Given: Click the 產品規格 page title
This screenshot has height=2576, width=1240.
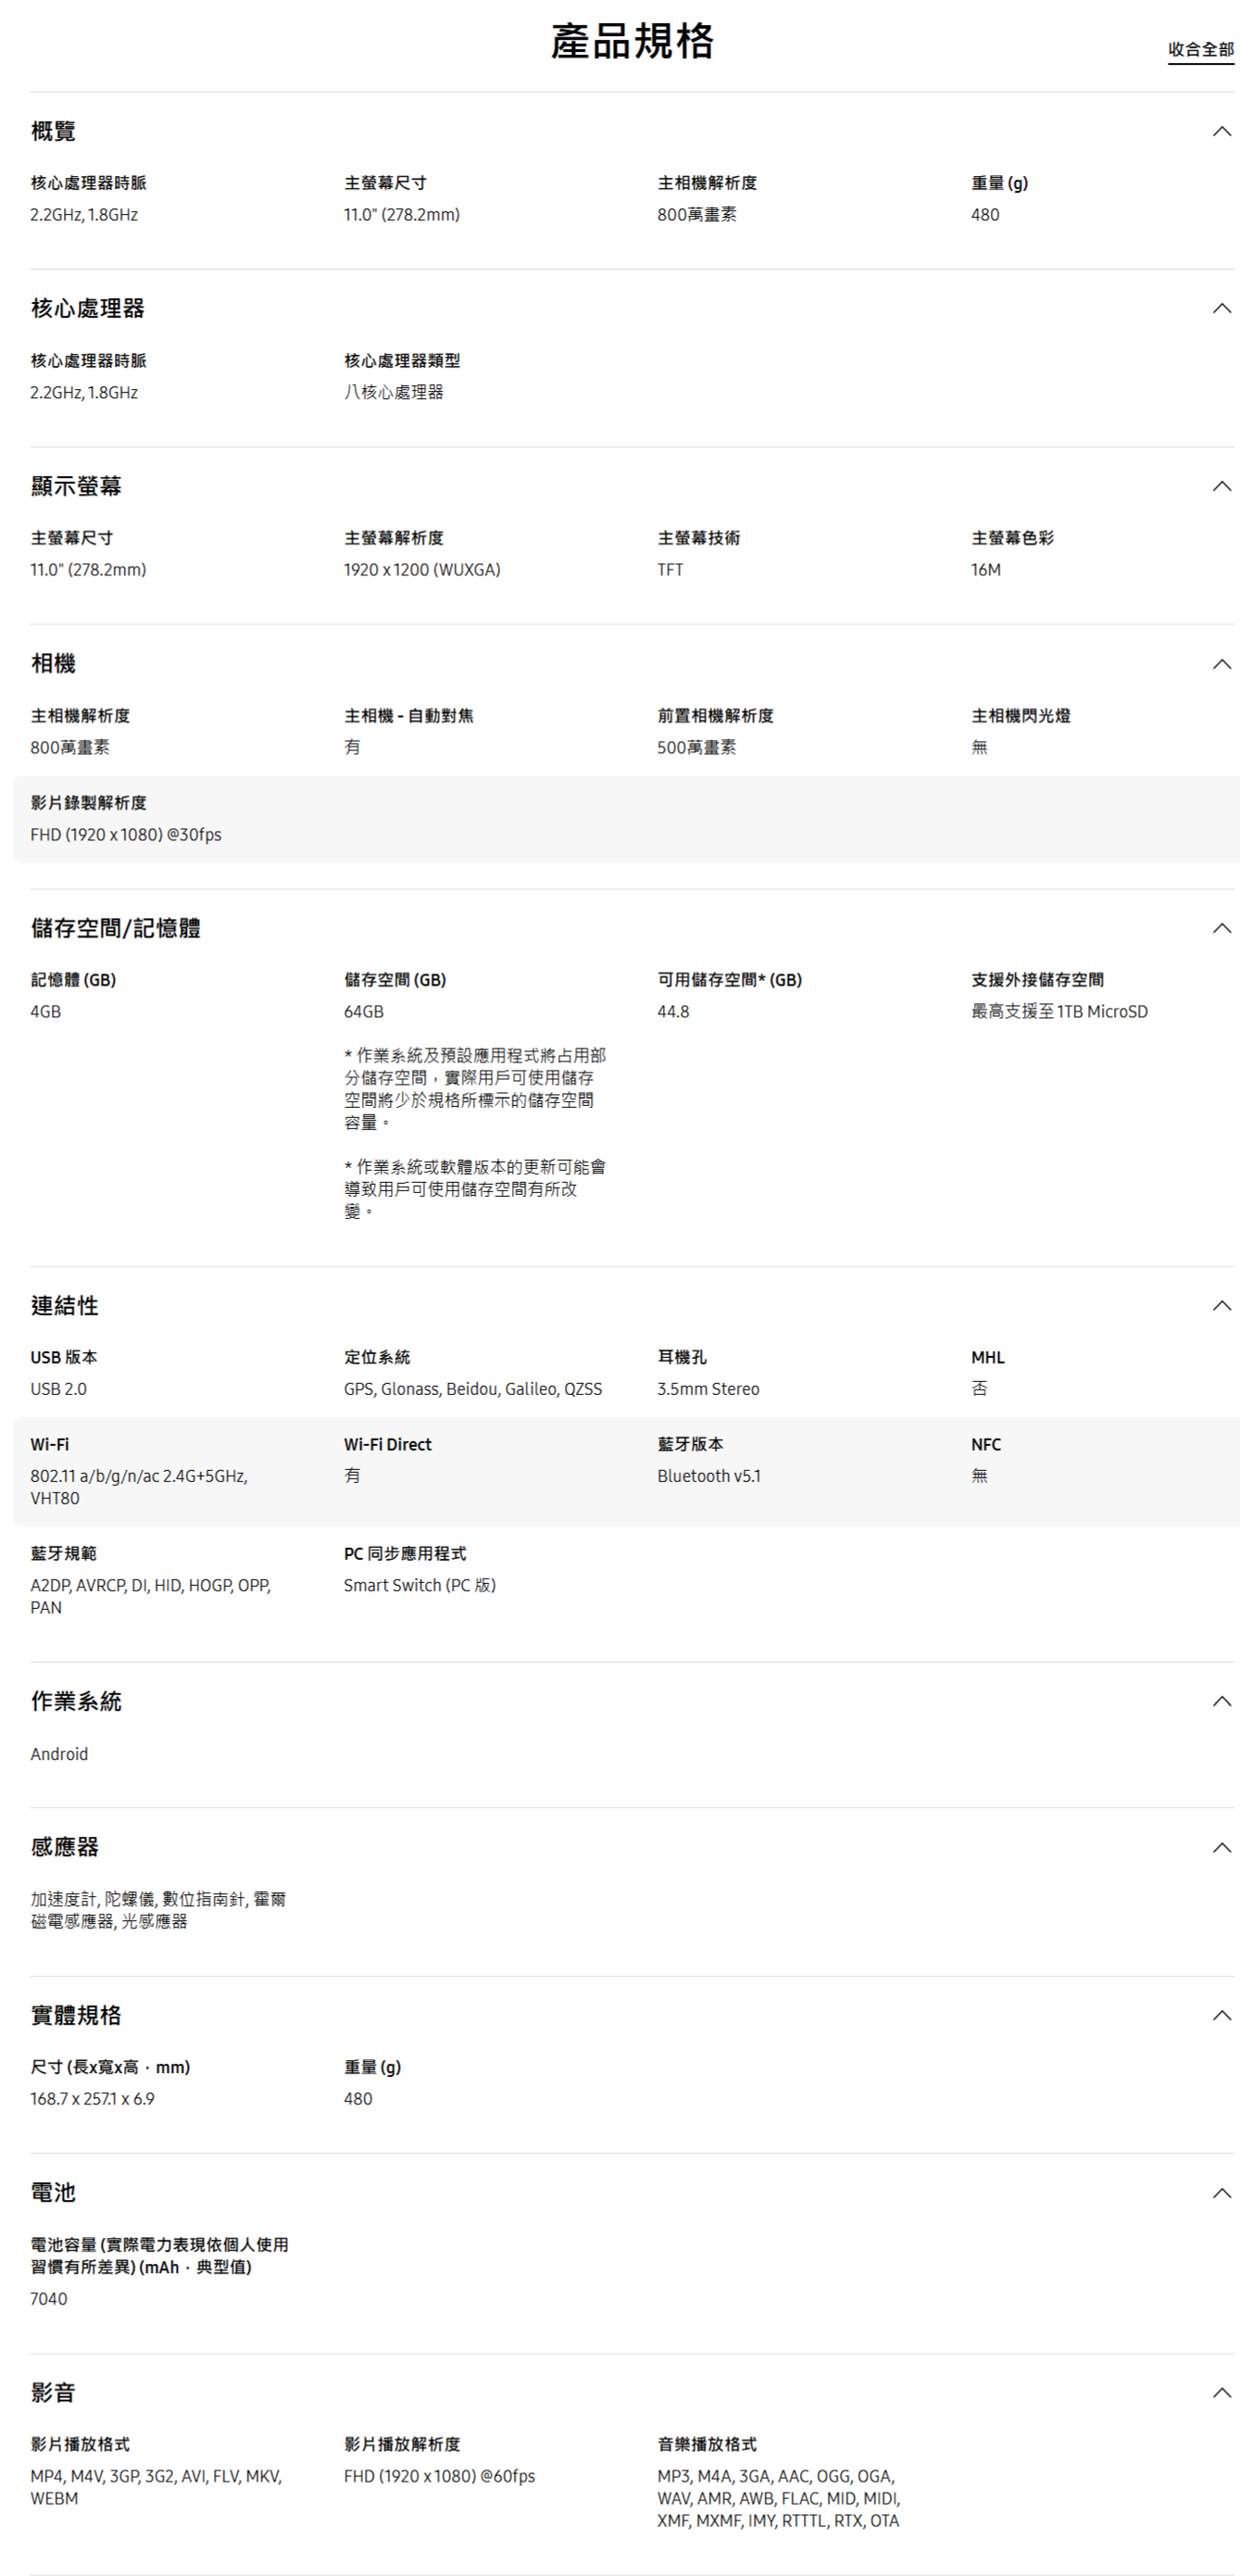Looking at the screenshot, I should [x=632, y=41].
